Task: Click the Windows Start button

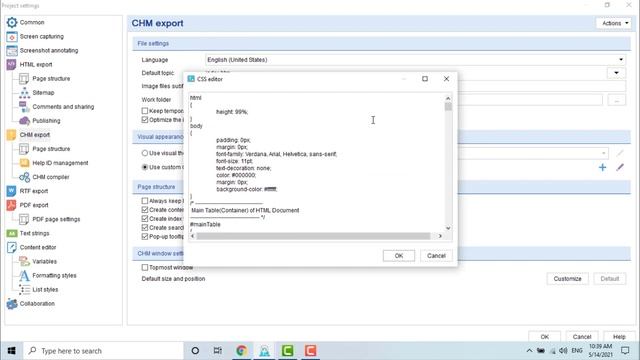Action: click(12, 351)
